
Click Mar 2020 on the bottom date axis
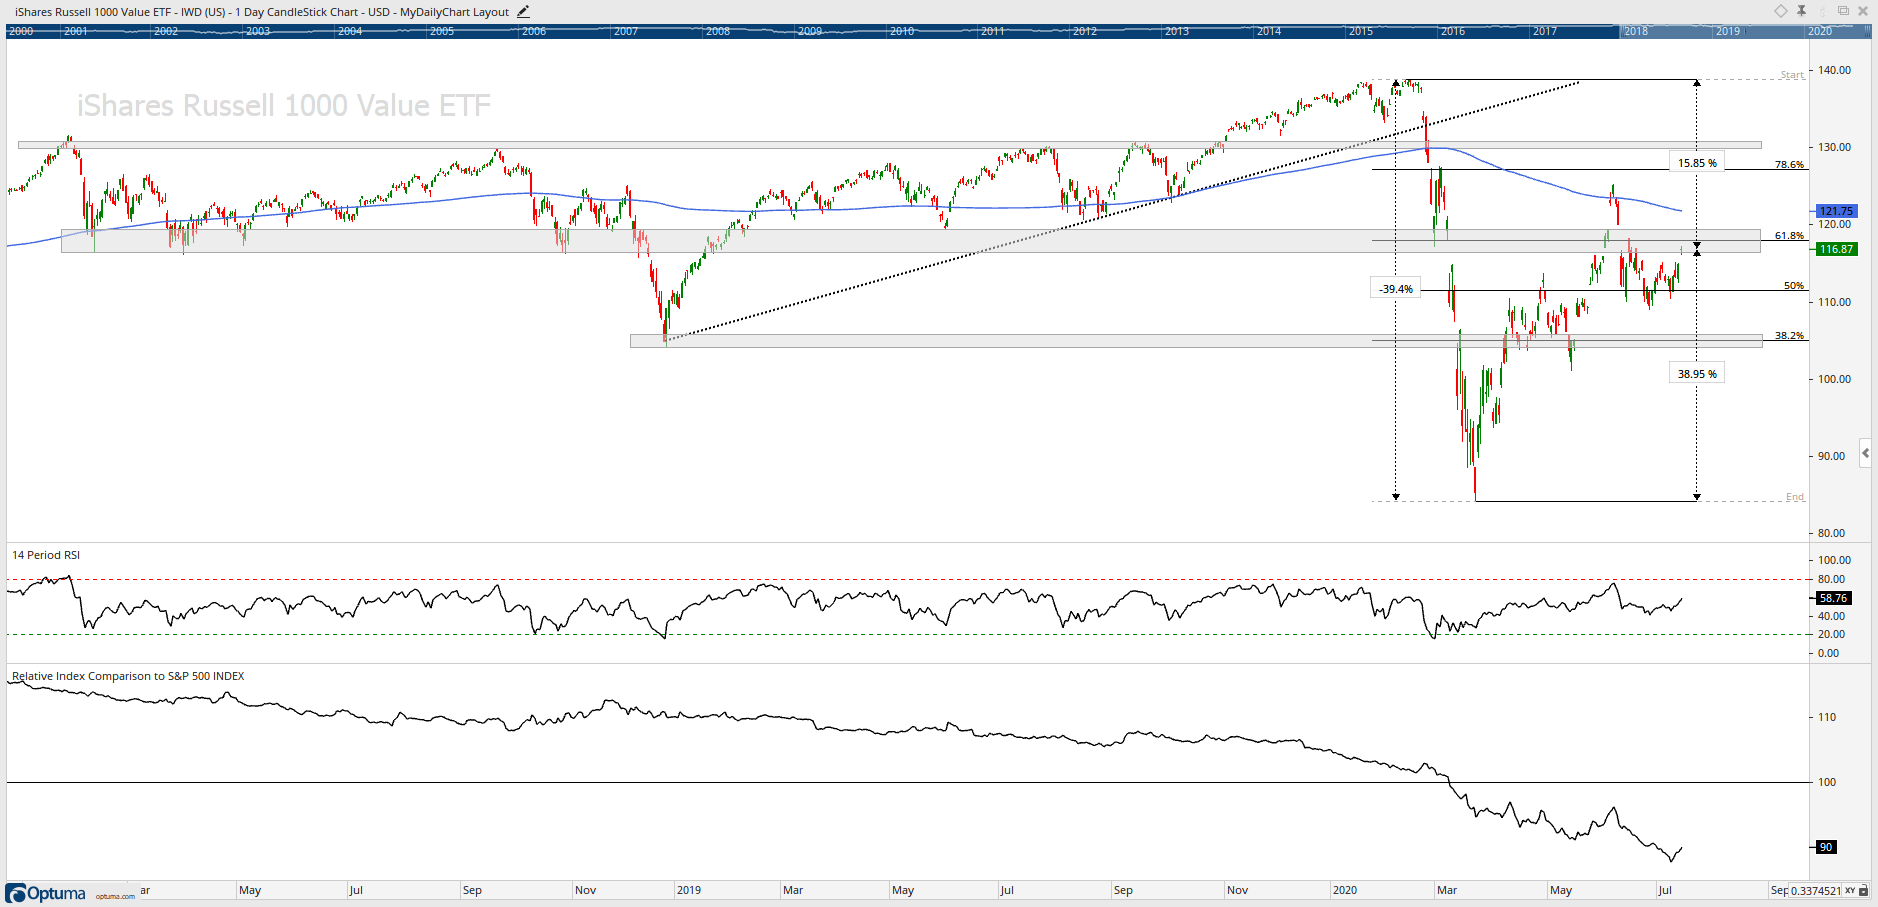[1447, 890]
